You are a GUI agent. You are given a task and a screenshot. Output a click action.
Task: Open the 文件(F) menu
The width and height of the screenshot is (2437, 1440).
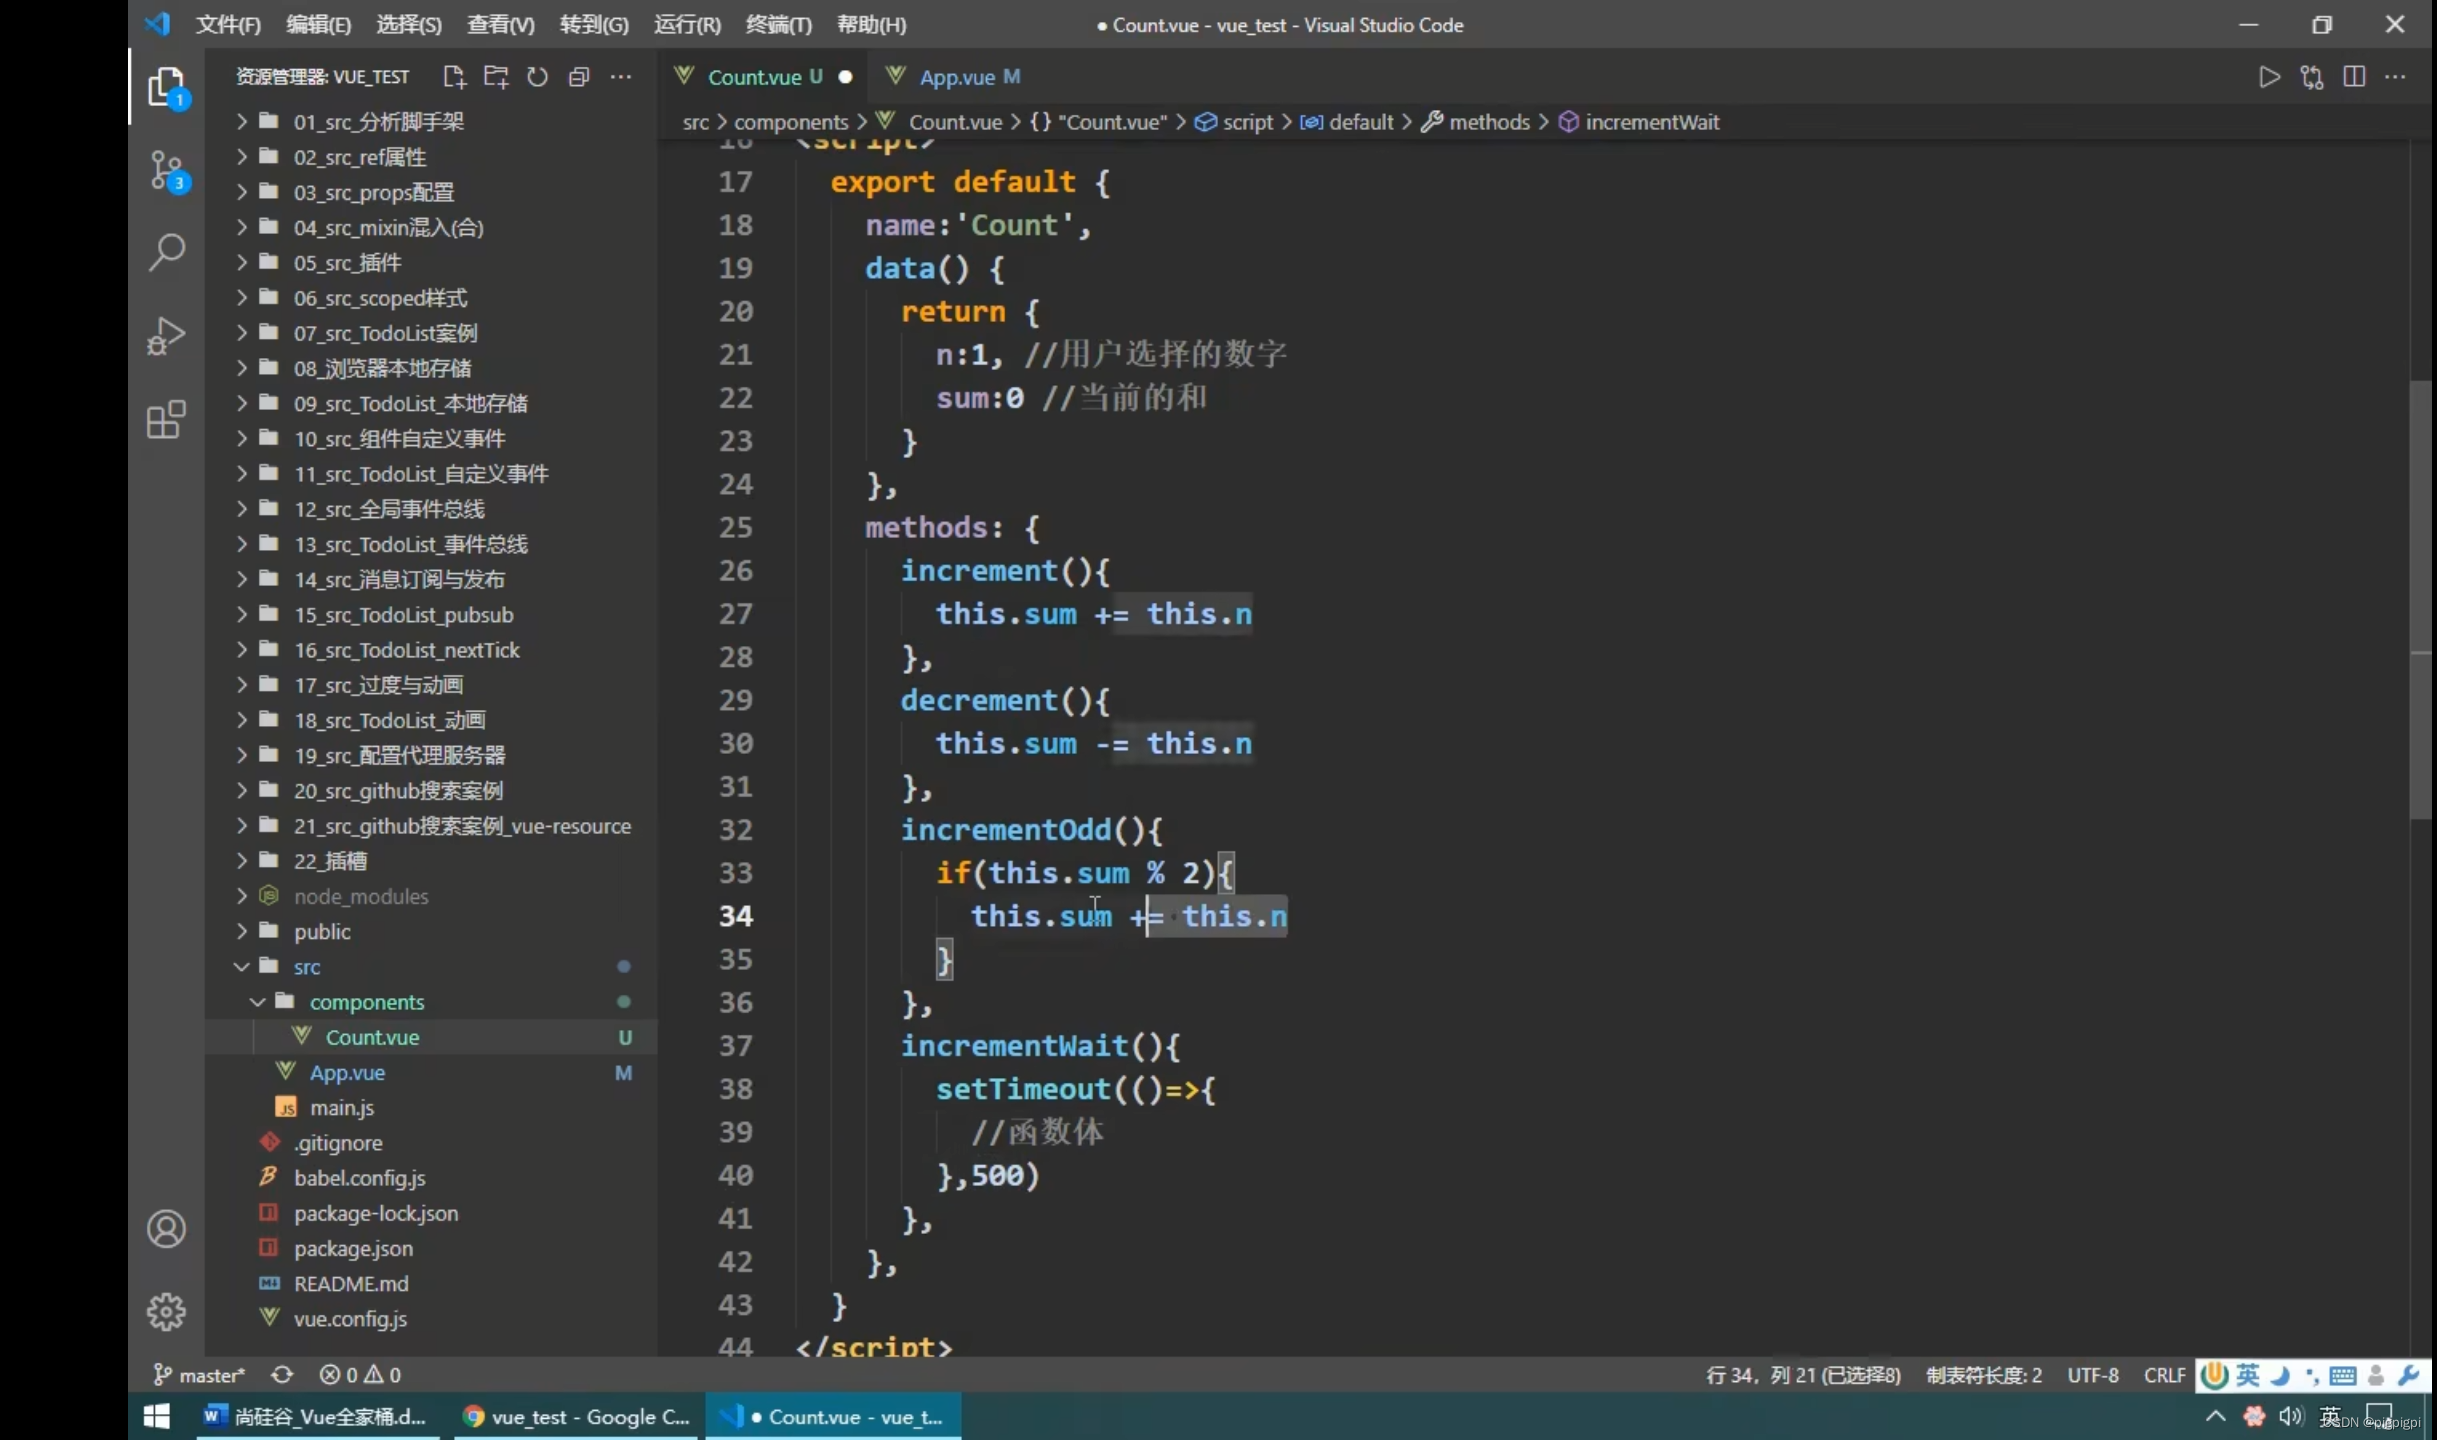click(228, 24)
